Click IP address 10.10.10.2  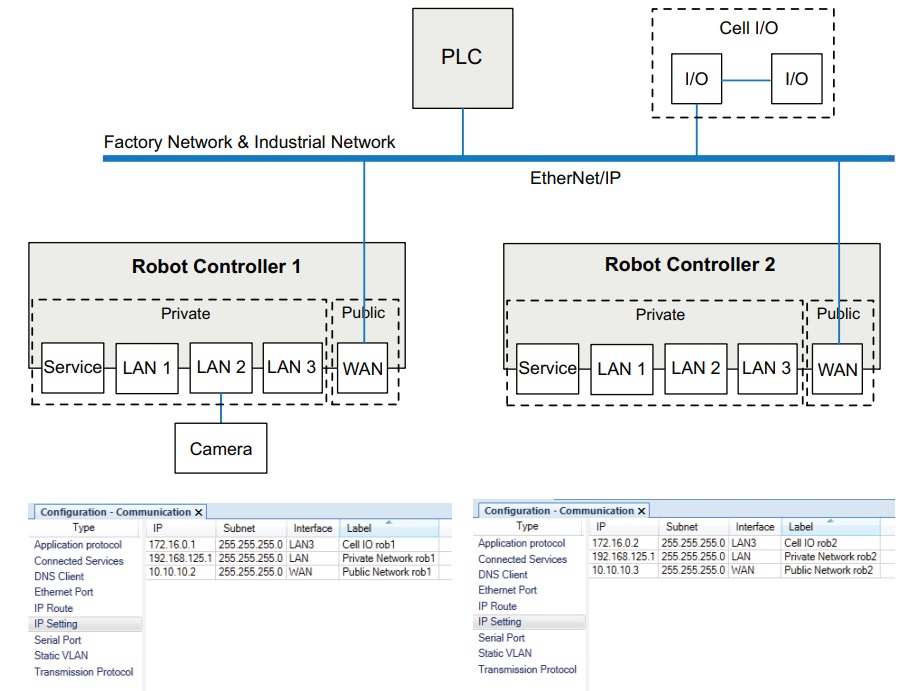[x=171, y=572]
